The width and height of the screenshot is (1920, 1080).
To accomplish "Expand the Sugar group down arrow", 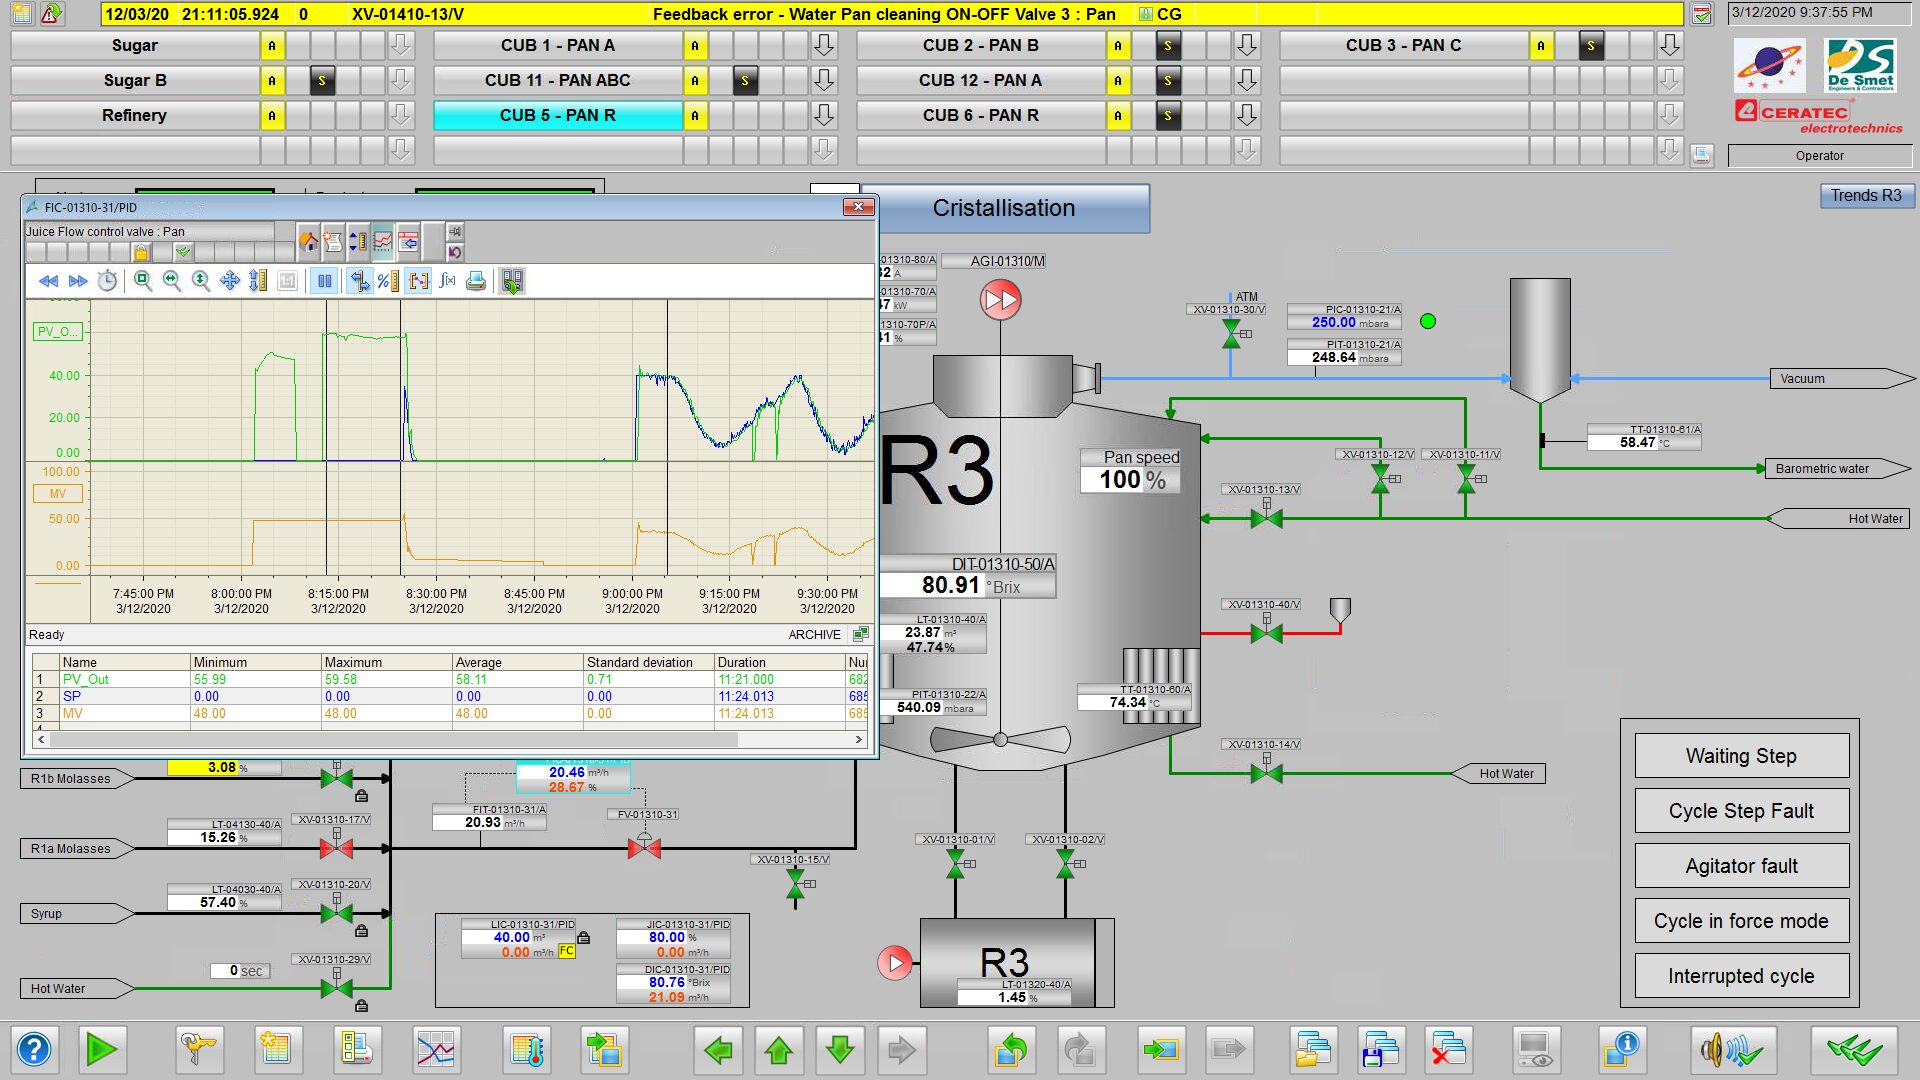I will (401, 45).
